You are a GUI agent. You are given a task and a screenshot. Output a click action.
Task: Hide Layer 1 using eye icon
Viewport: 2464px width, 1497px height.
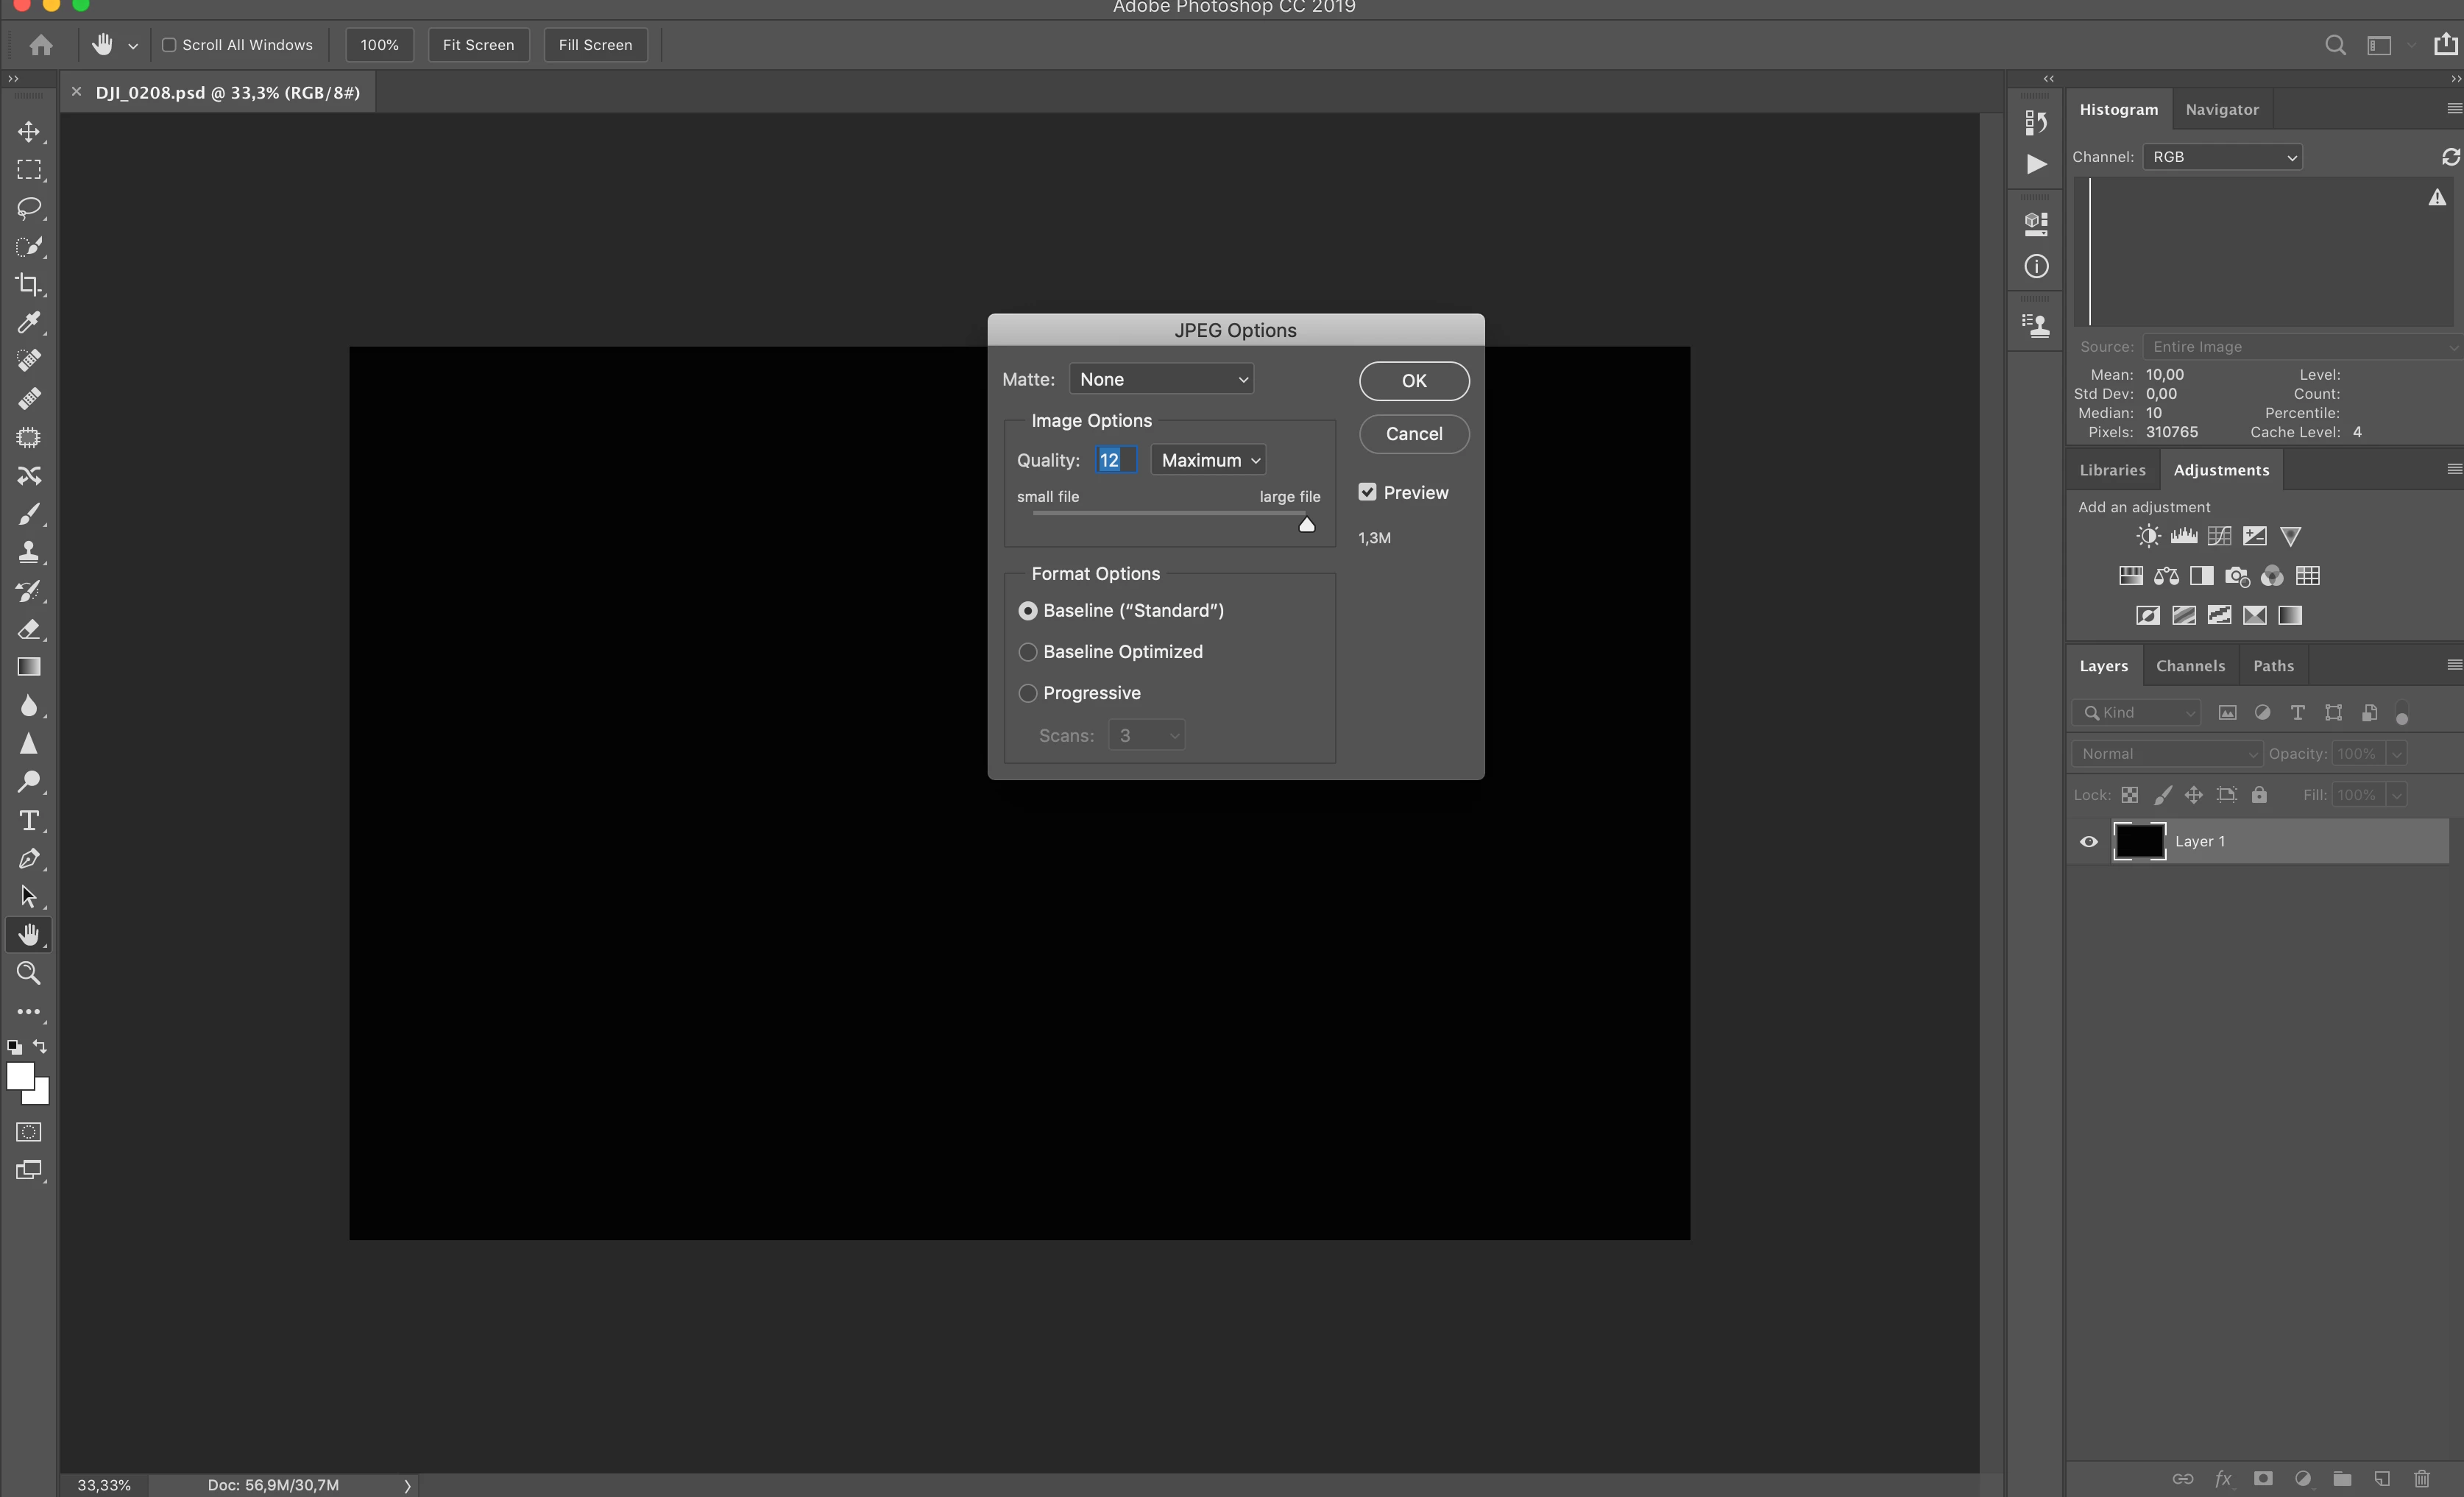point(2089,842)
